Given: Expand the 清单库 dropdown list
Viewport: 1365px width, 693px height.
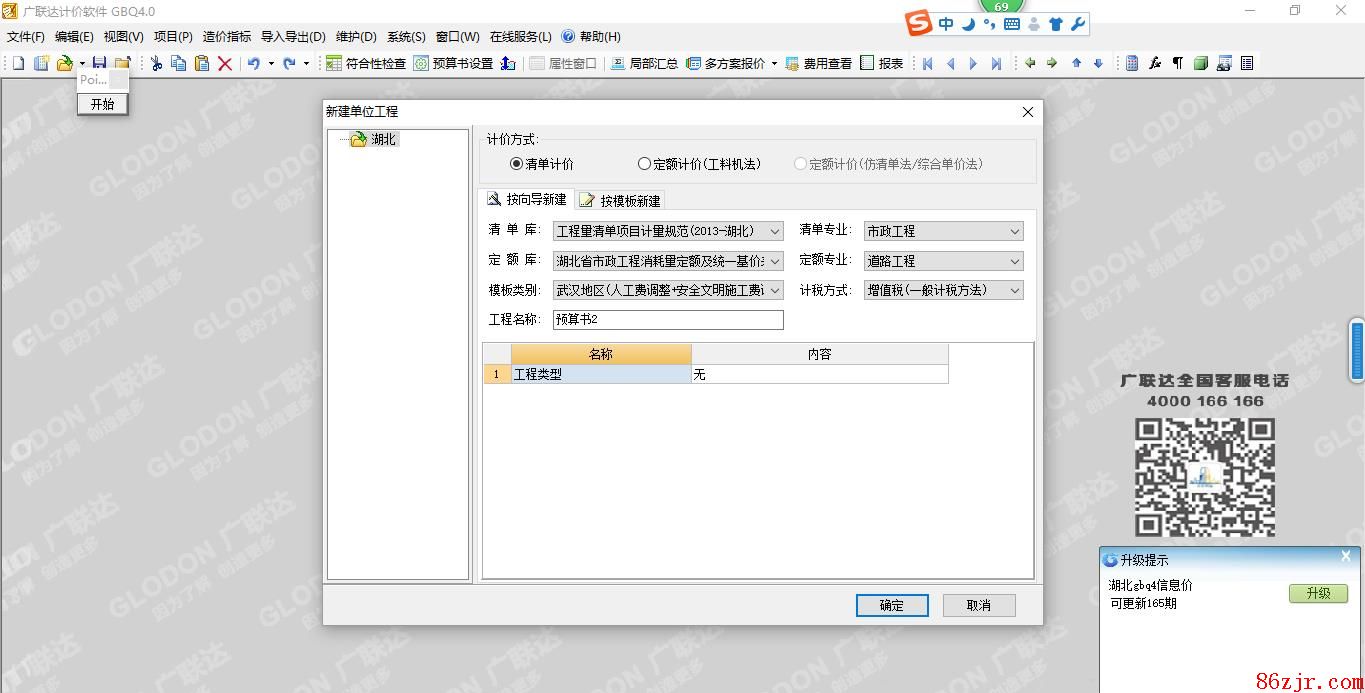Looking at the screenshot, I should click(x=775, y=231).
